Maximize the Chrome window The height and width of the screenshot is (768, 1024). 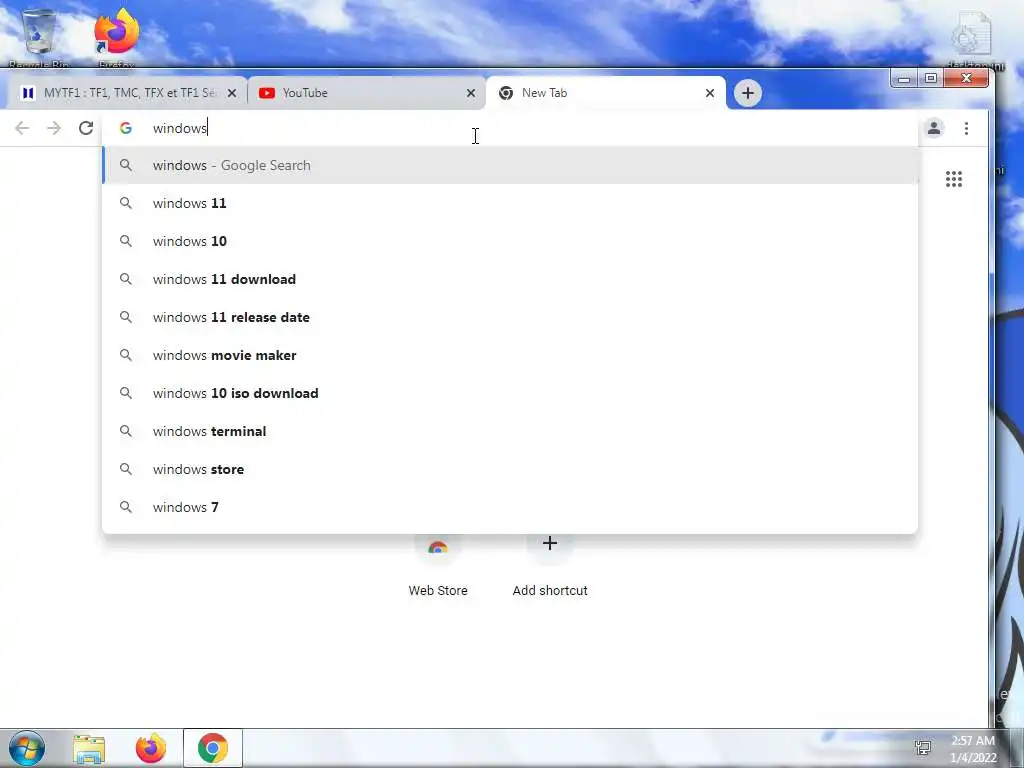tap(931, 79)
